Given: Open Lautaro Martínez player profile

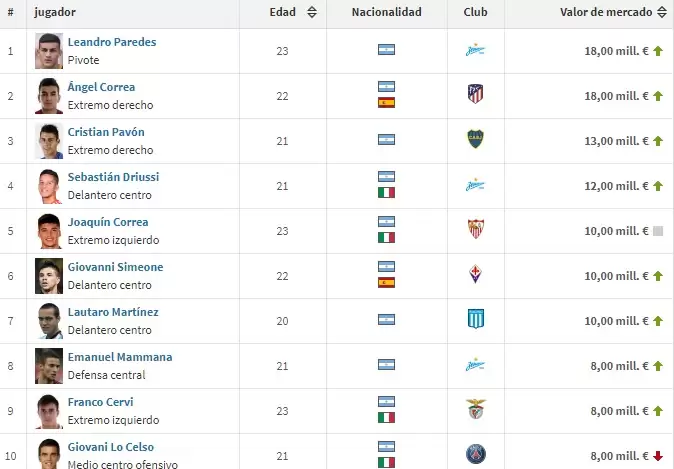Looking at the screenshot, I should [113, 312].
